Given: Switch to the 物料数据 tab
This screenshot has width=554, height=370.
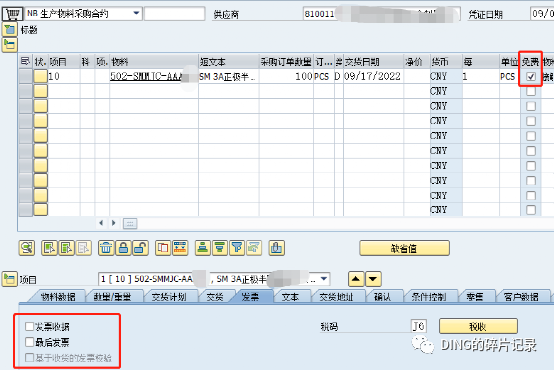Looking at the screenshot, I should (x=58, y=297).
